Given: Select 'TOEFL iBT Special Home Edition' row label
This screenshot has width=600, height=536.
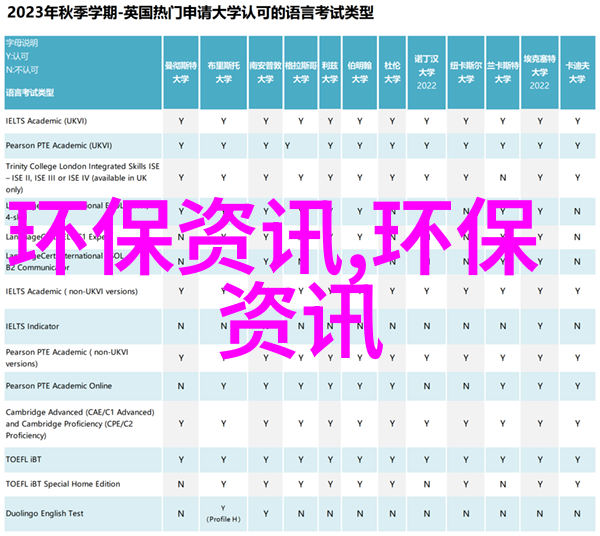Looking at the screenshot, I should (63, 484).
